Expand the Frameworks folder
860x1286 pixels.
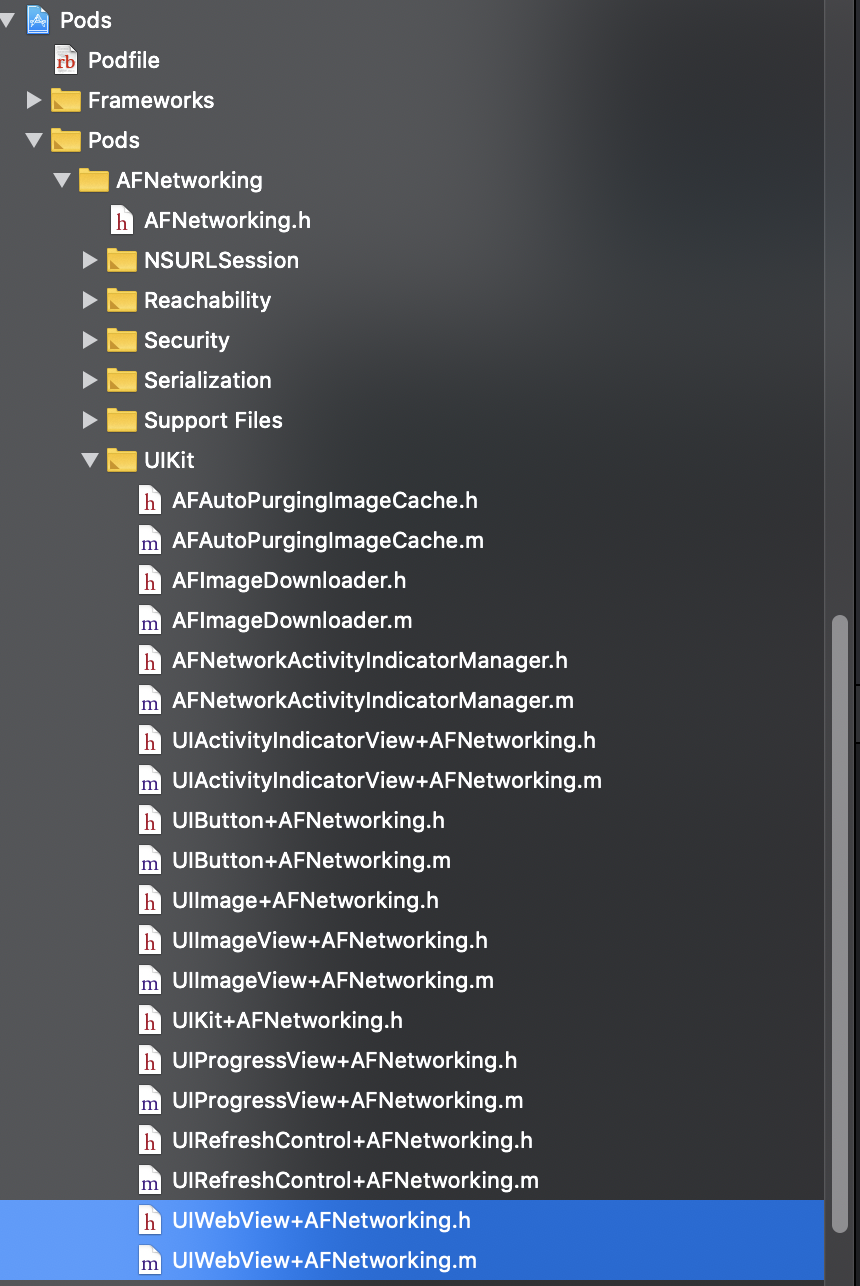pos(34,99)
